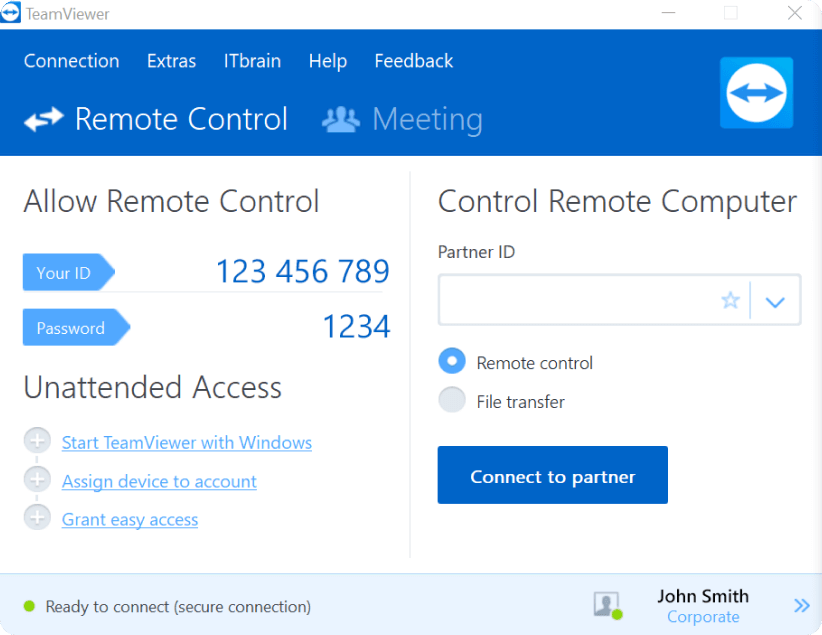822x635 pixels.
Task: Click plus icon beside Assign device to account
Action: pos(37,479)
